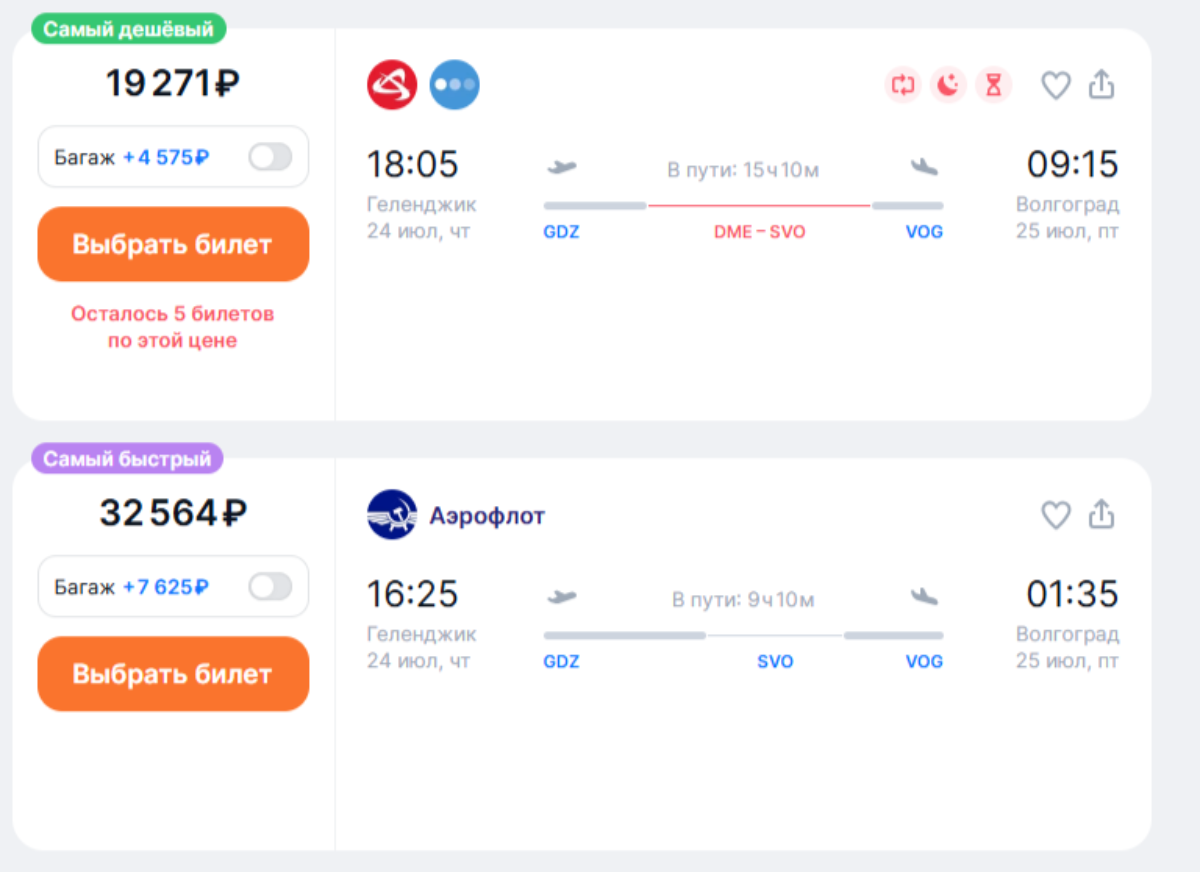Click the 01:35 arrival time
Screen dimensions: 1200x872
[1072, 594]
